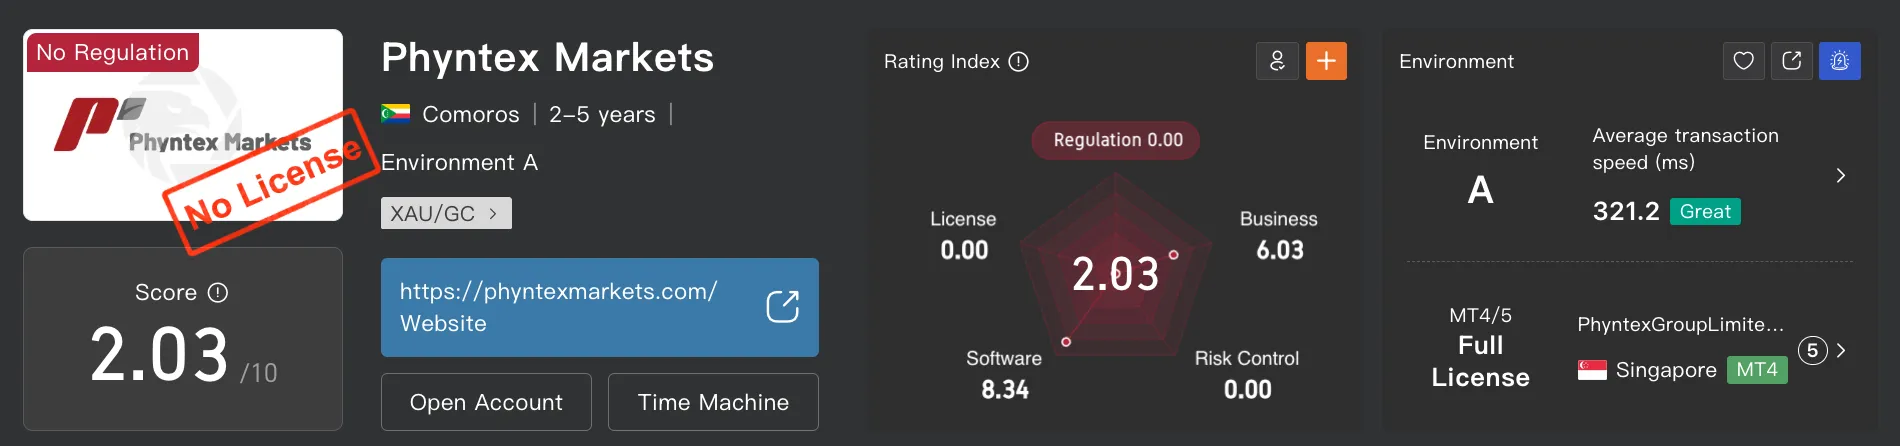Click the Phyntex Markets title
Viewport: 1900px width, 446px height.
point(548,58)
